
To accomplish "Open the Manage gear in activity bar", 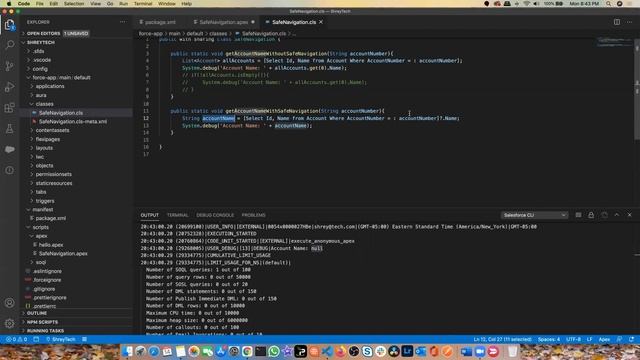I will [10, 323].
